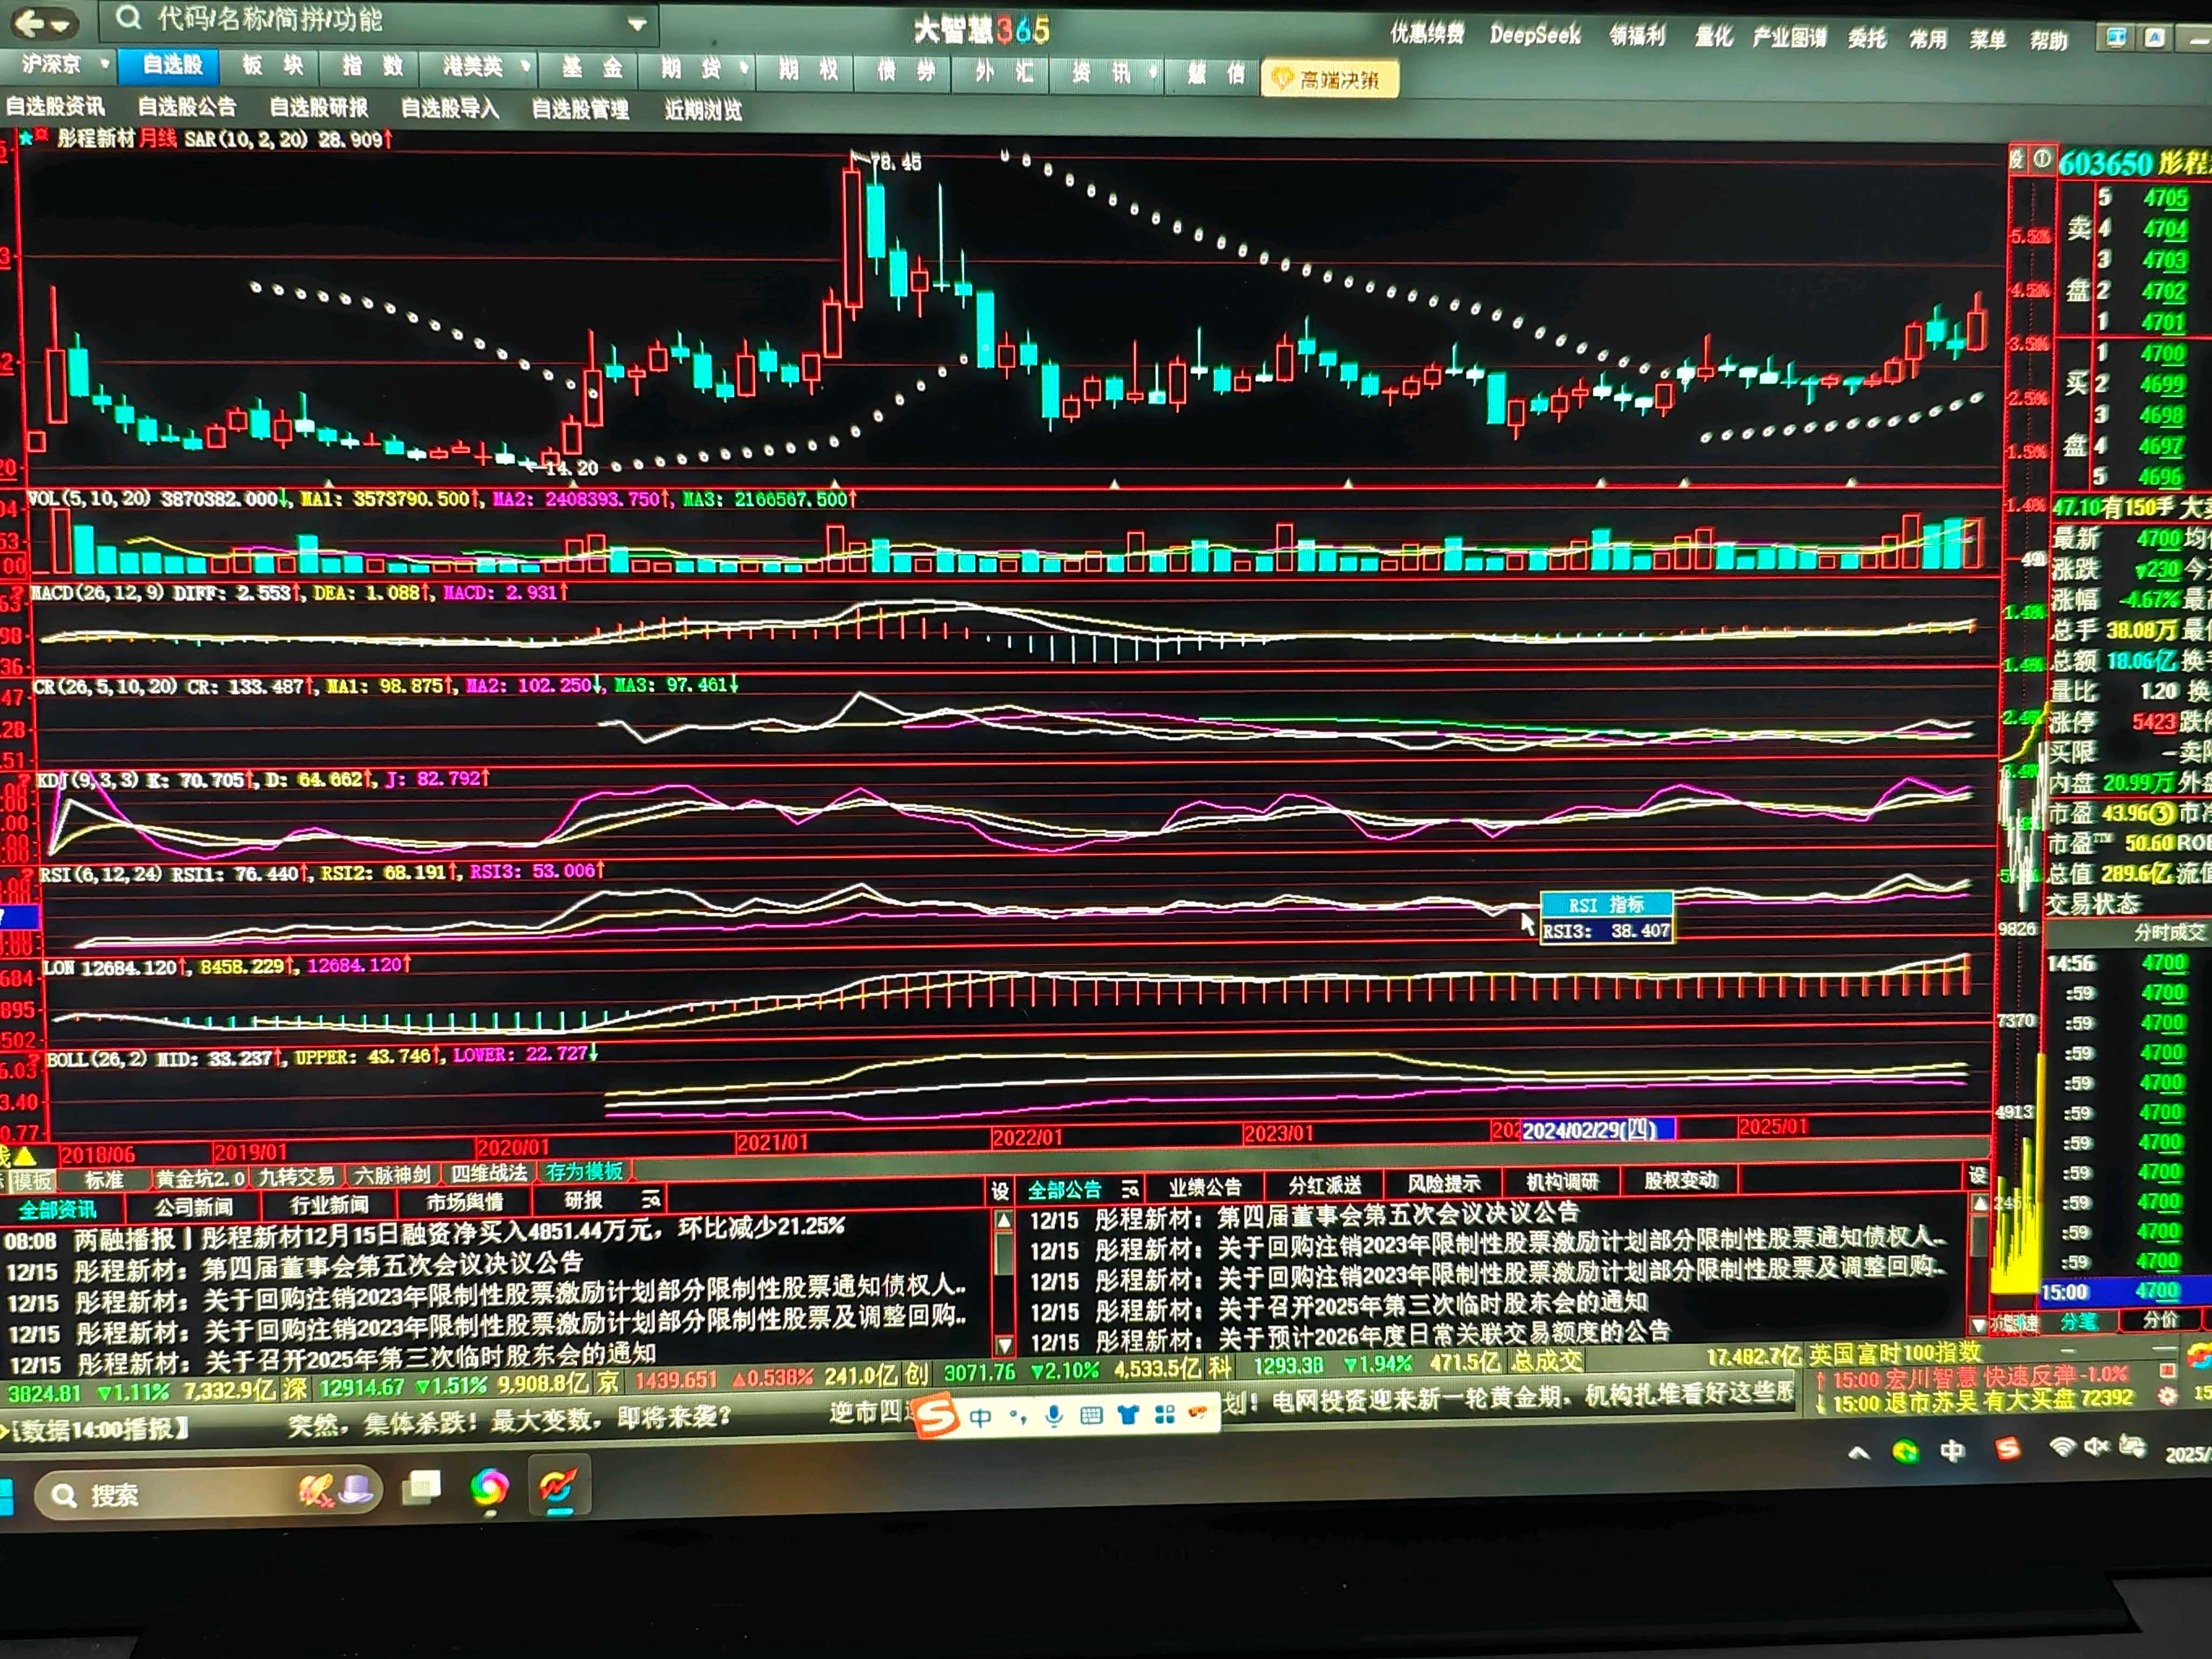Expand the system tray hidden icons chevron
Viewport: 2212px width, 1659px height.
pyautogui.click(x=1858, y=1452)
